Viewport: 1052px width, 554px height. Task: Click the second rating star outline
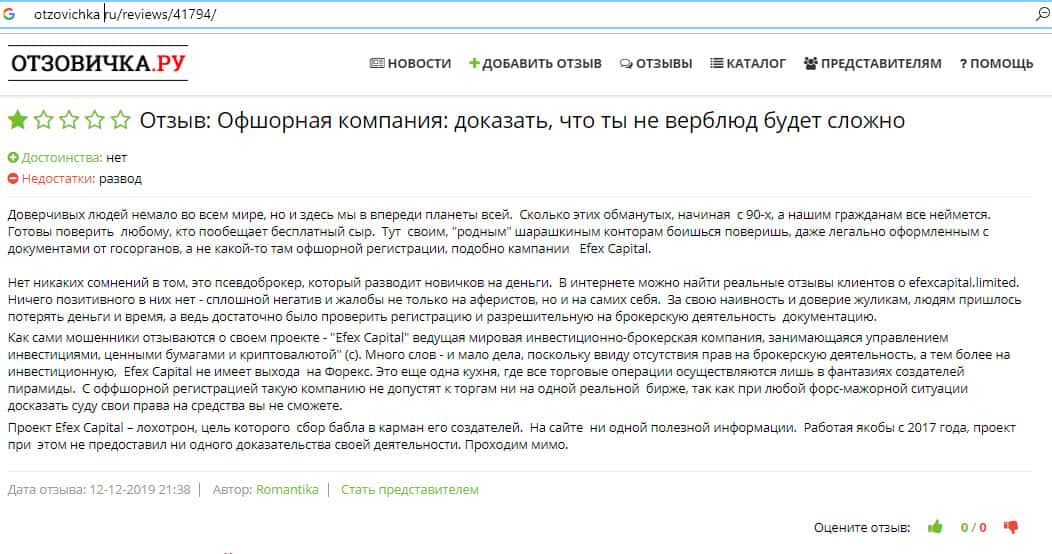click(x=44, y=120)
